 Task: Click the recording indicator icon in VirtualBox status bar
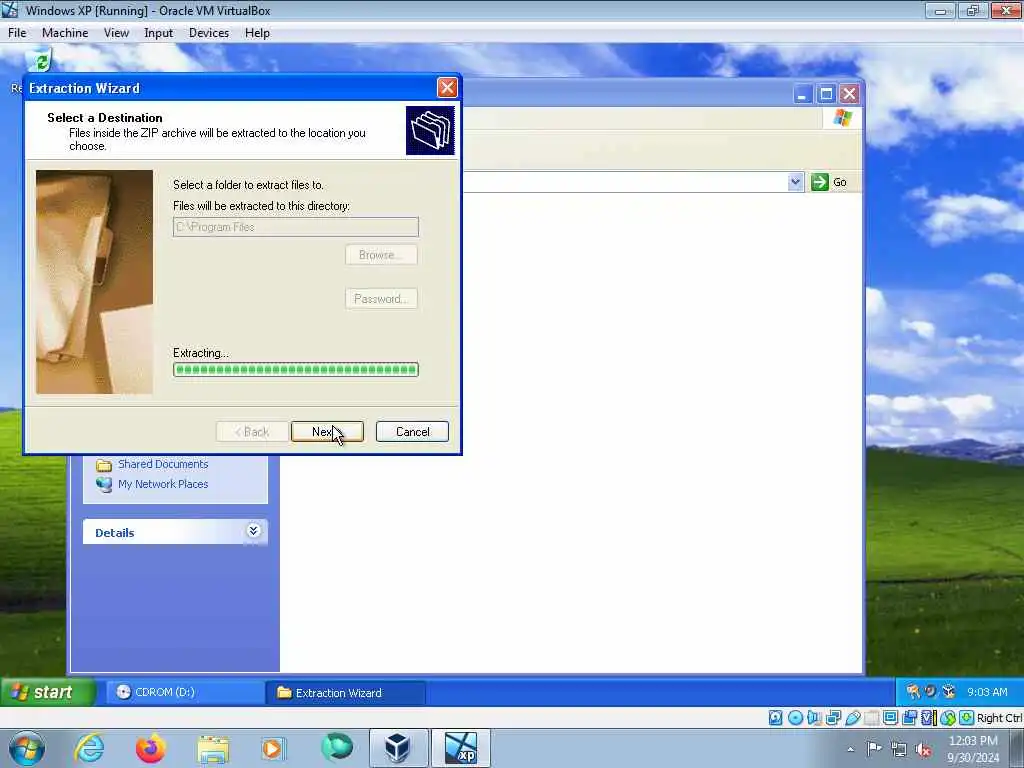click(x=909, y=718)
